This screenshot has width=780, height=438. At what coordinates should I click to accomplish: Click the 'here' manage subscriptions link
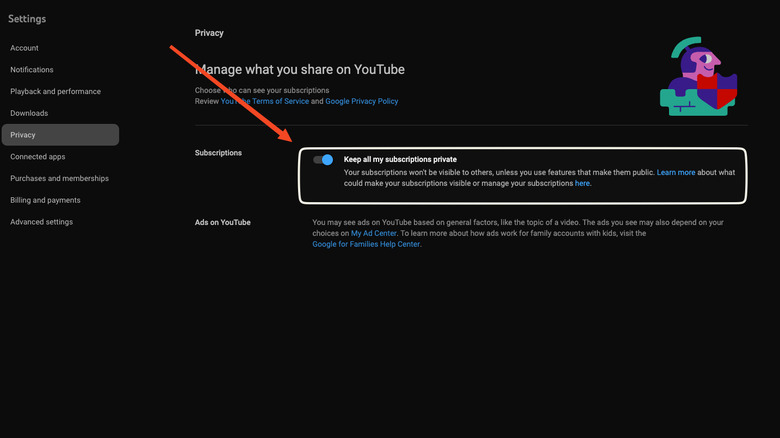[x=582, y=183]
